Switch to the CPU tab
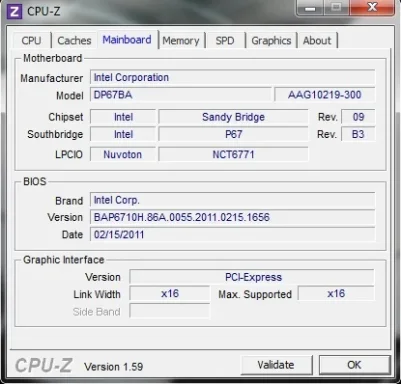Image resolution: width=401 pixels, height=384 pixels. (31, 41)
